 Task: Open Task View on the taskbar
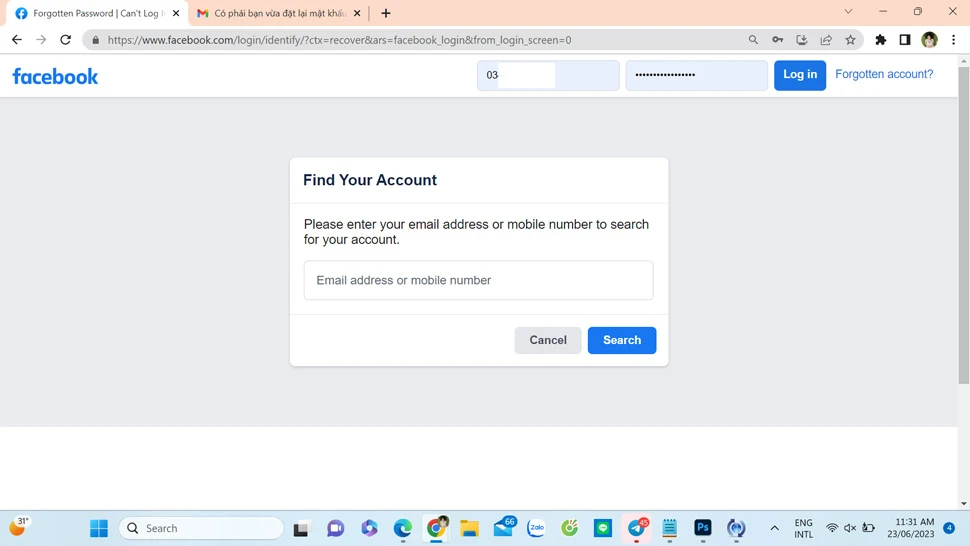coord(301,529)
